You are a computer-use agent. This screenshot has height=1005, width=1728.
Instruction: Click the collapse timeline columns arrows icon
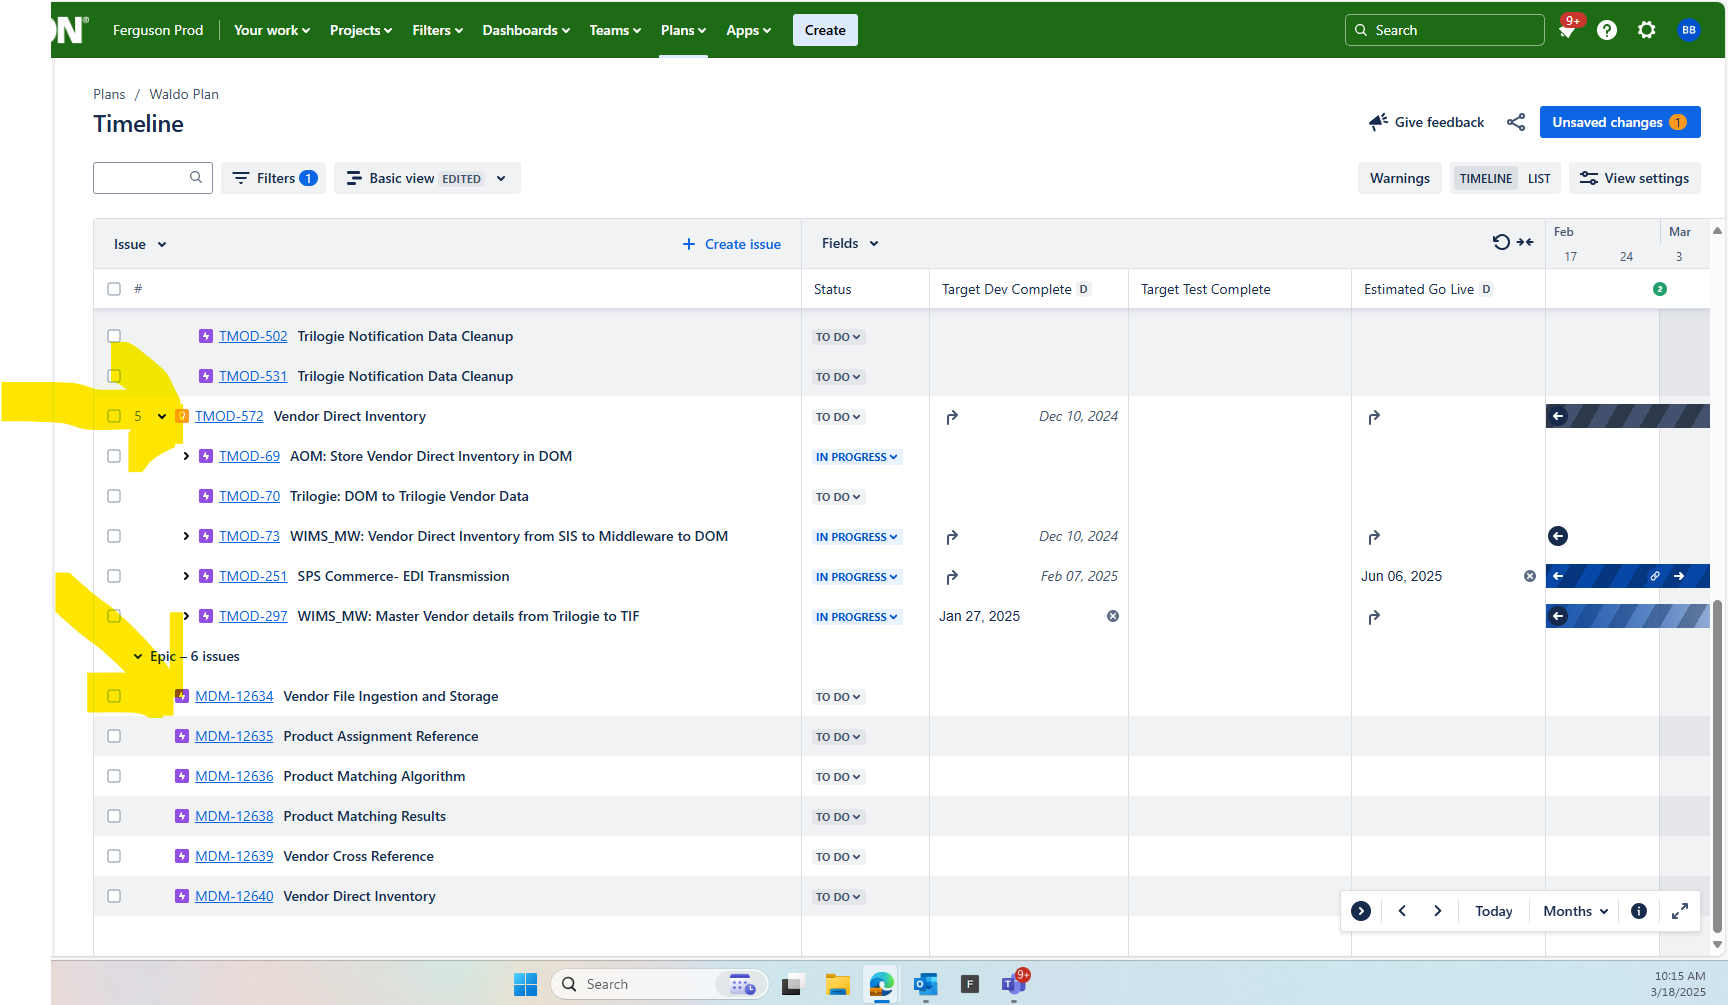pyautogui.click(x=1525, y=242)
